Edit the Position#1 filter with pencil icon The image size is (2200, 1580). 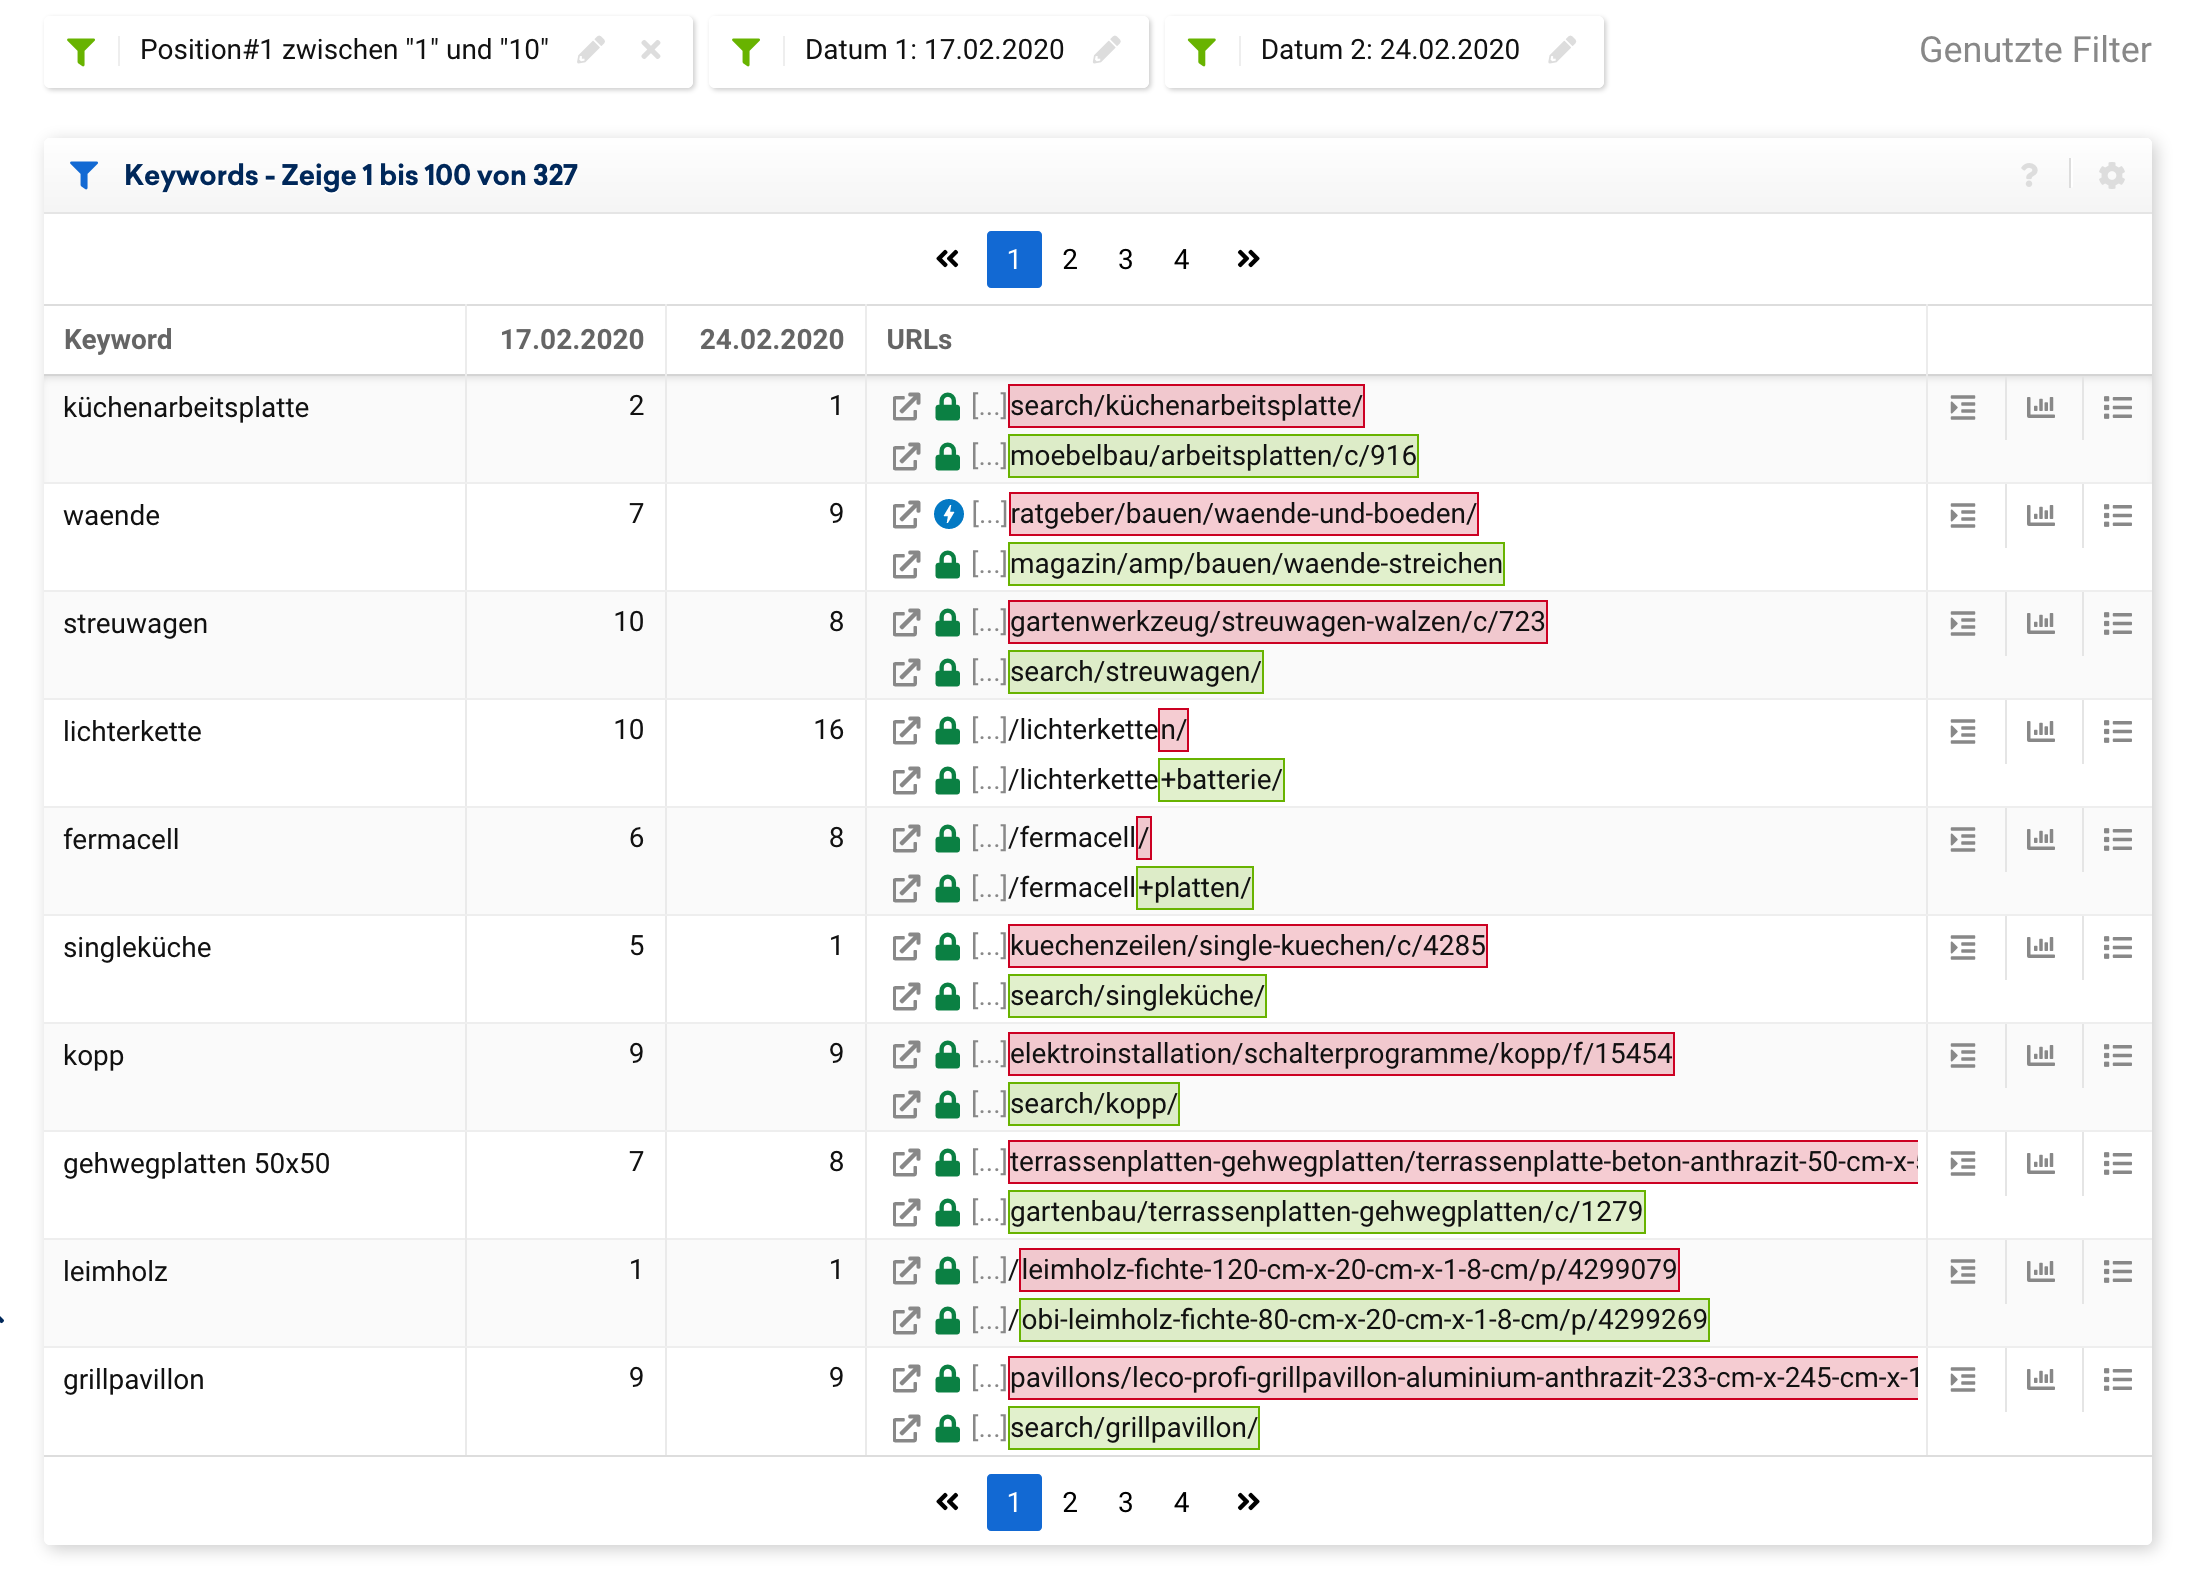tap(591, 49)
